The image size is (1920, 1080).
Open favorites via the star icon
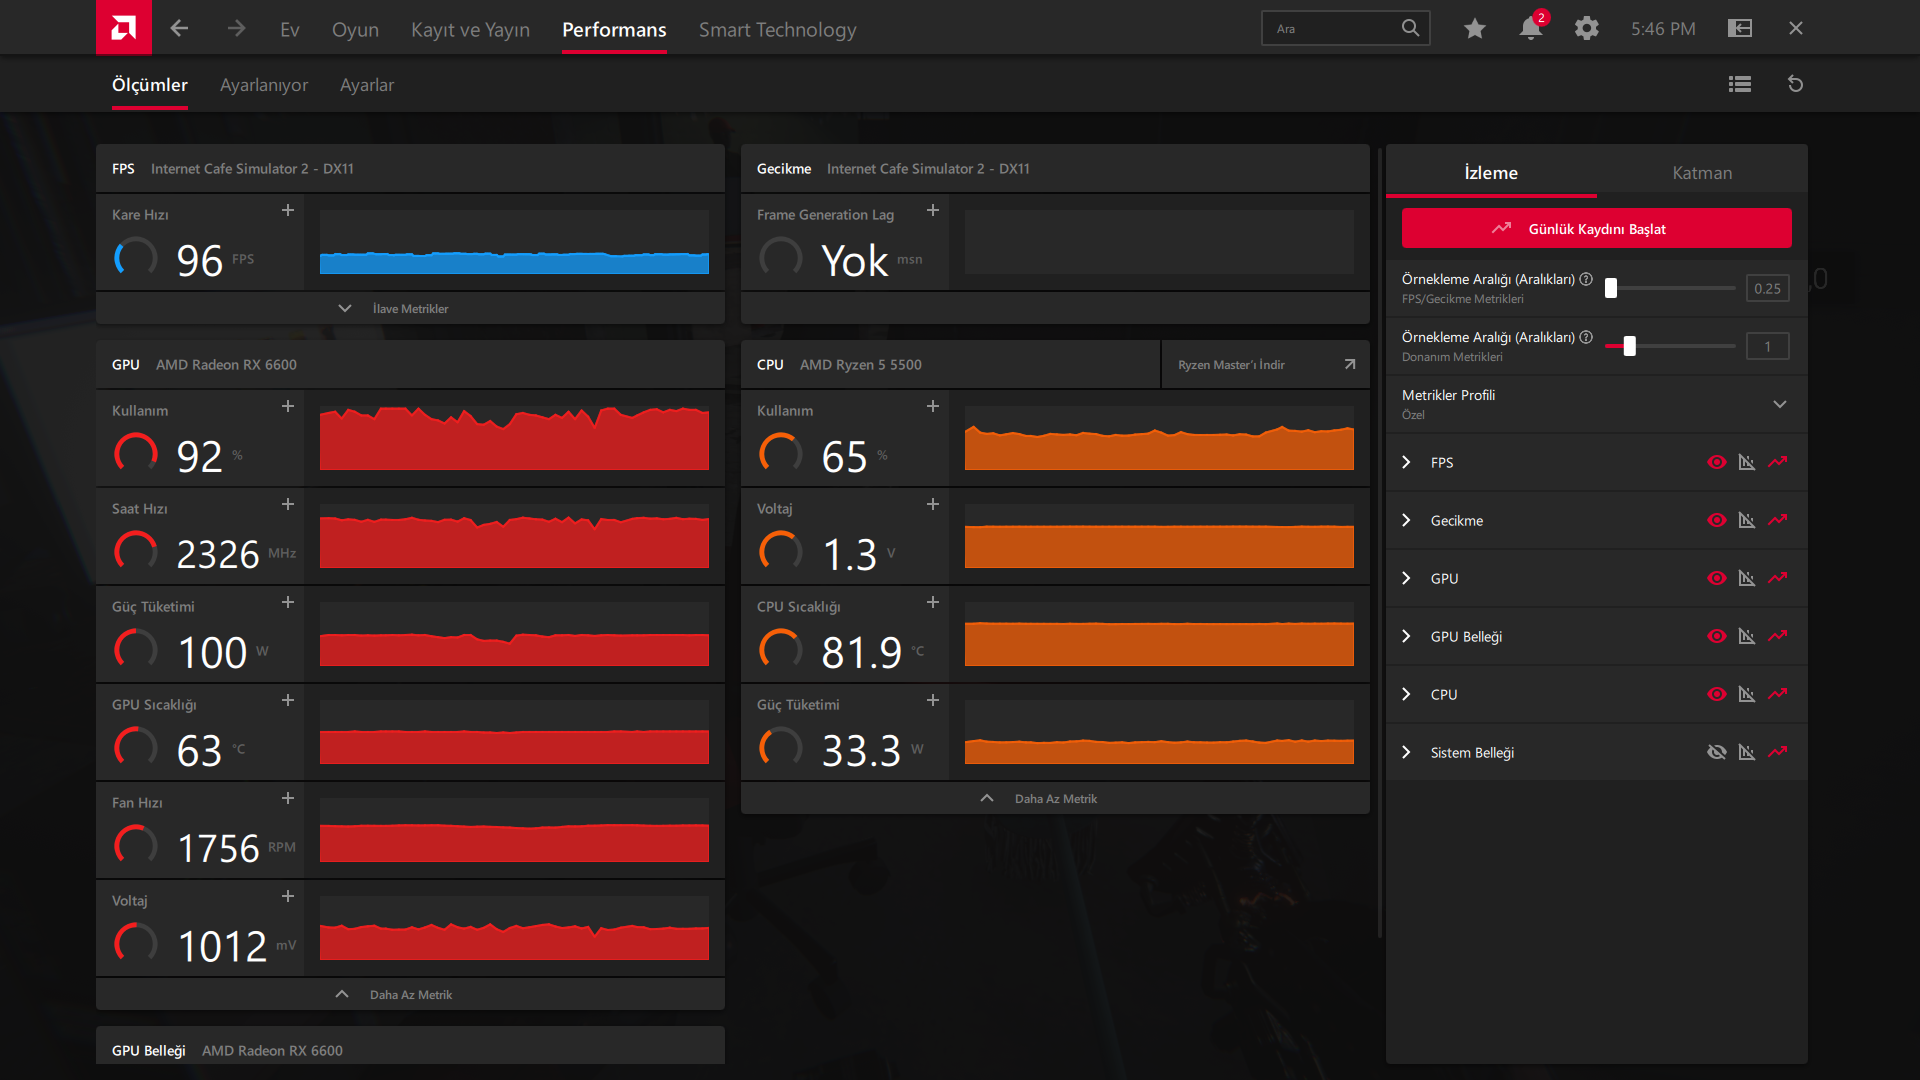pos(1474,29)
